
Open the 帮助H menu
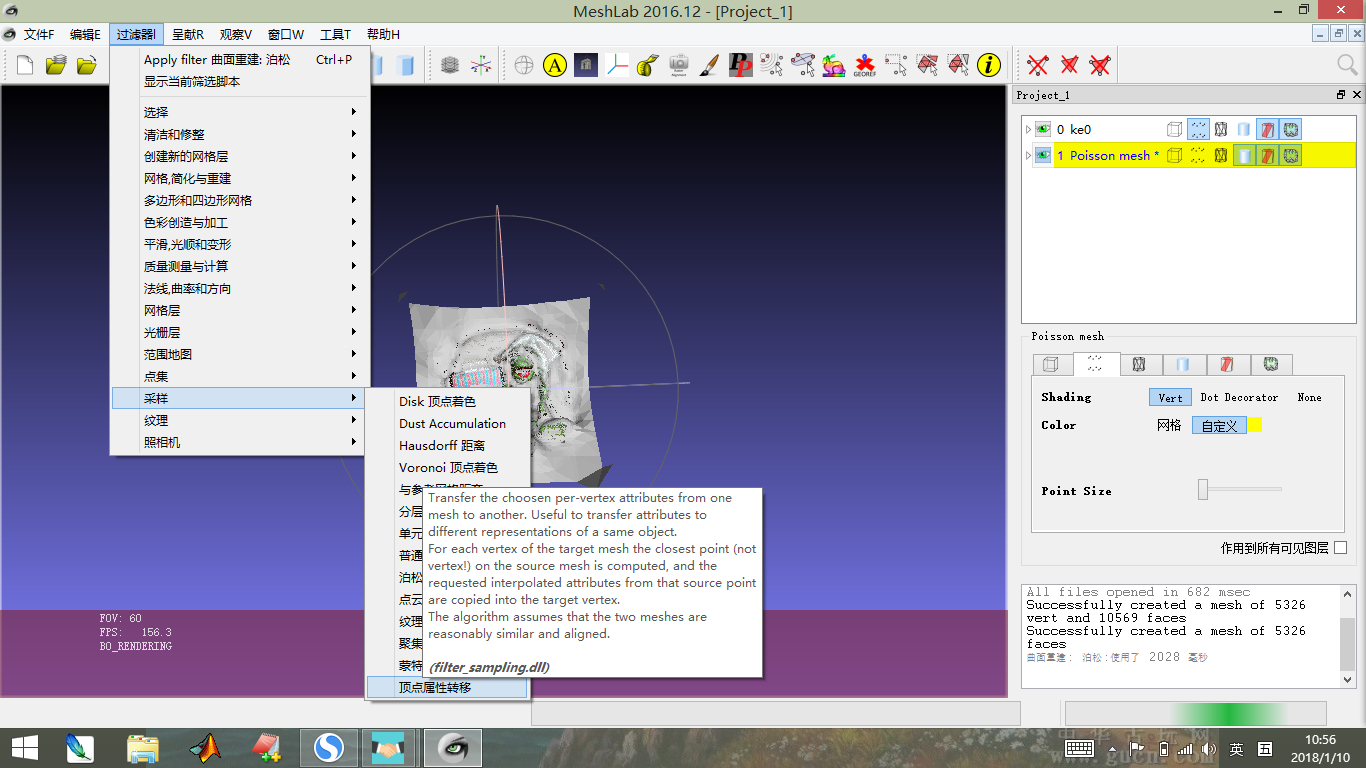[383, 34]
